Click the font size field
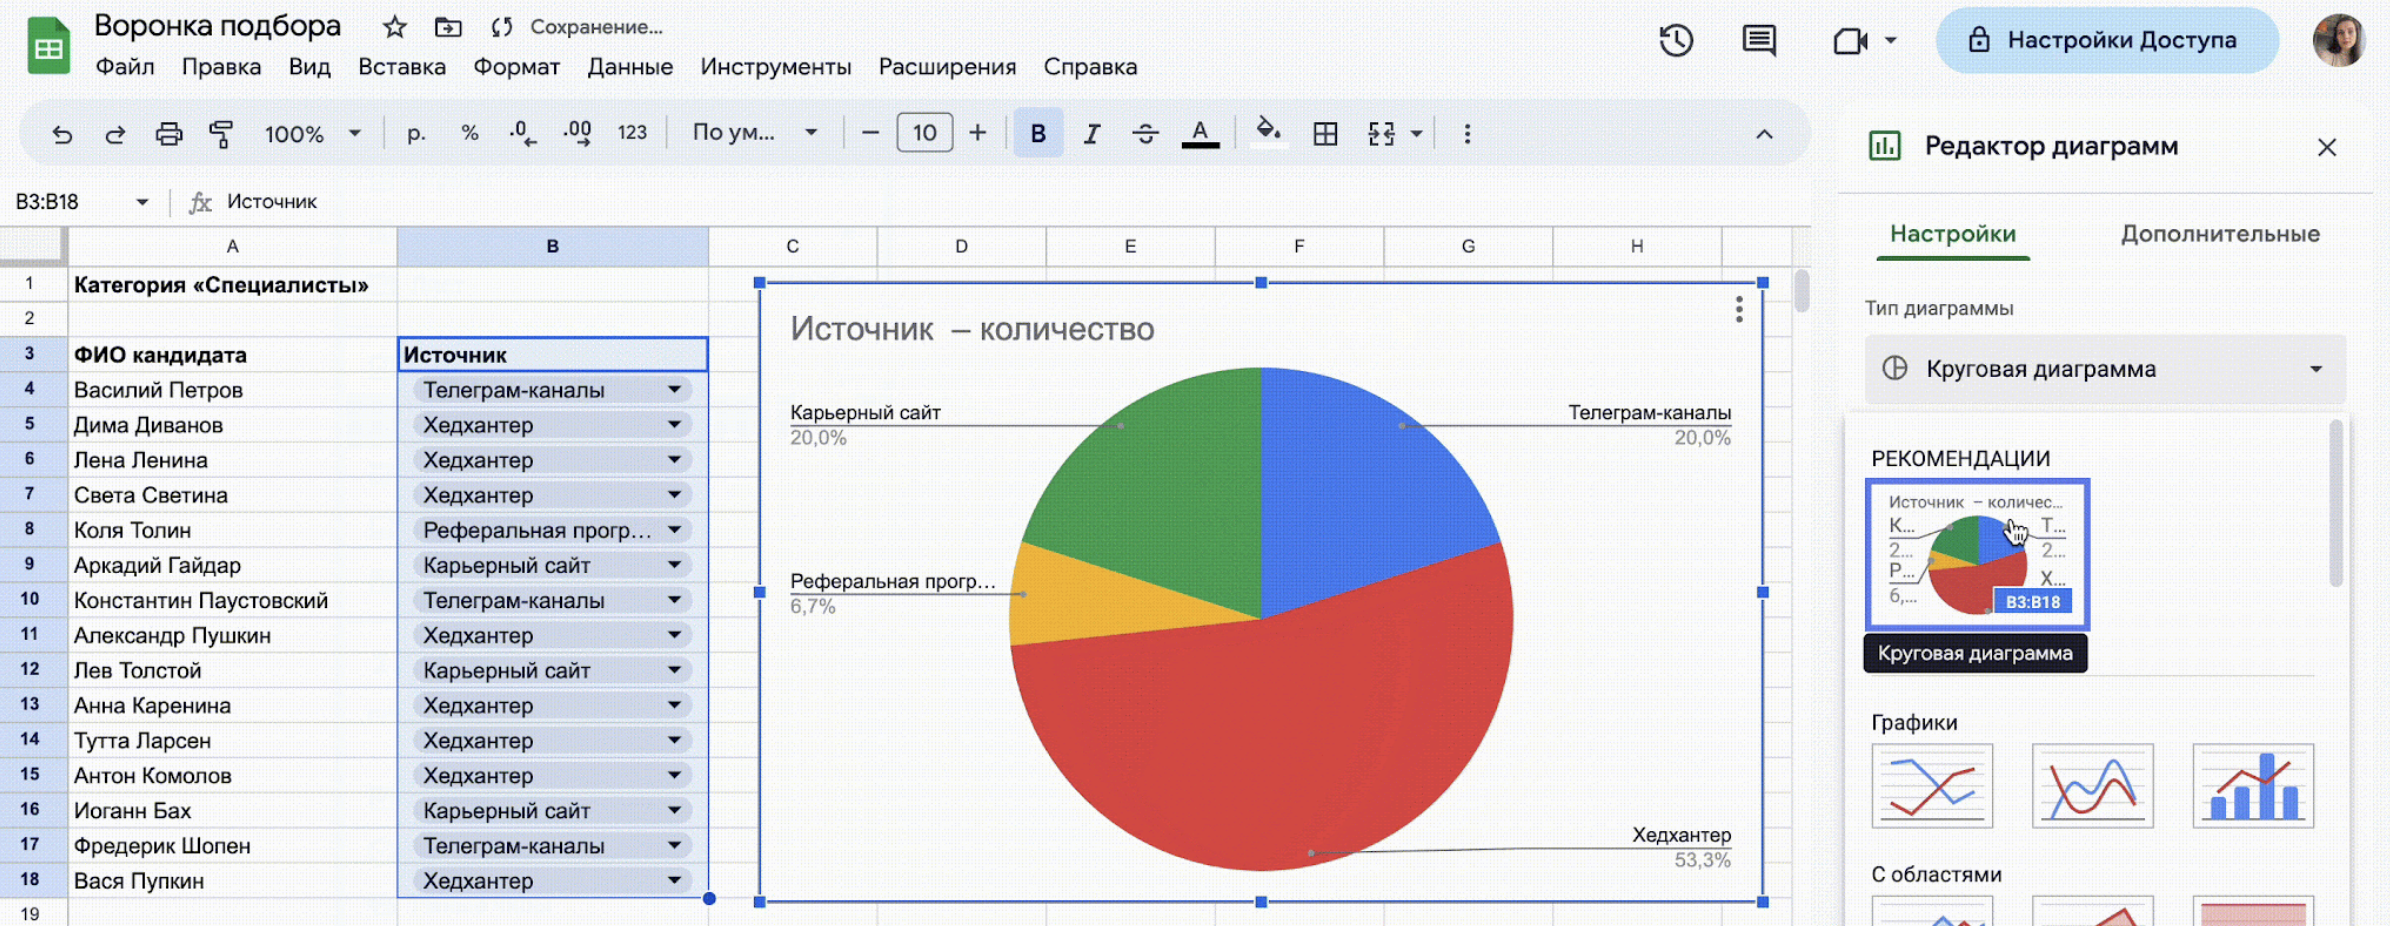Screen dimensions: 2390x926 pyautogui.click(x=924, y=133)
